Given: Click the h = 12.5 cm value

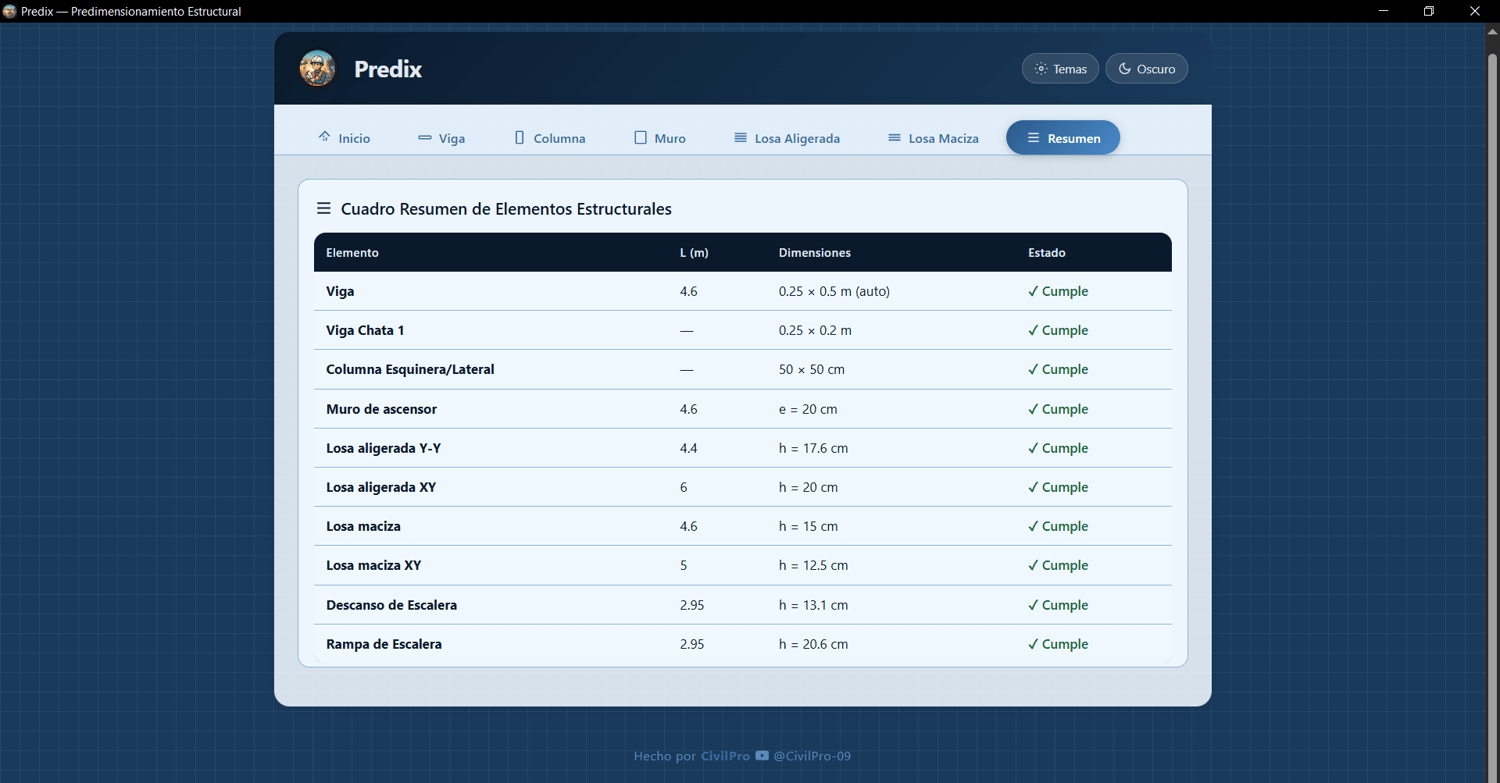Looking at the screenshot, I should click(x=813, y=565).
